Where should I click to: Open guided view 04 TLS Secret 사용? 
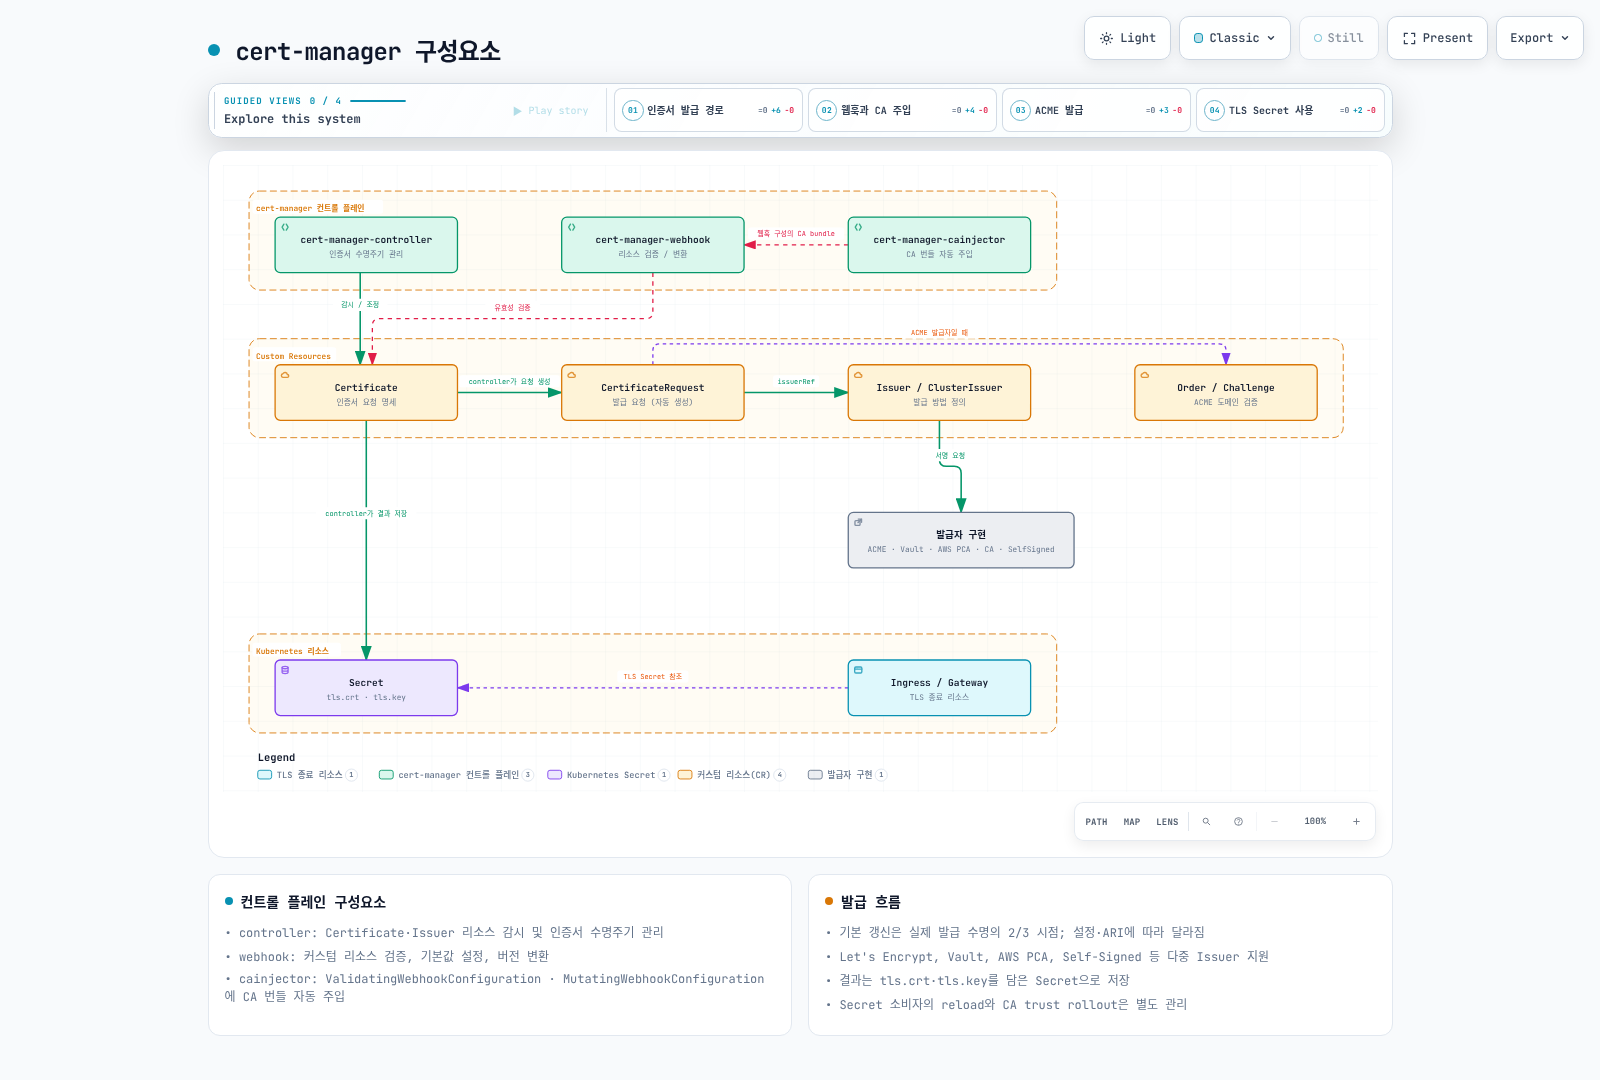(1290, 110)
